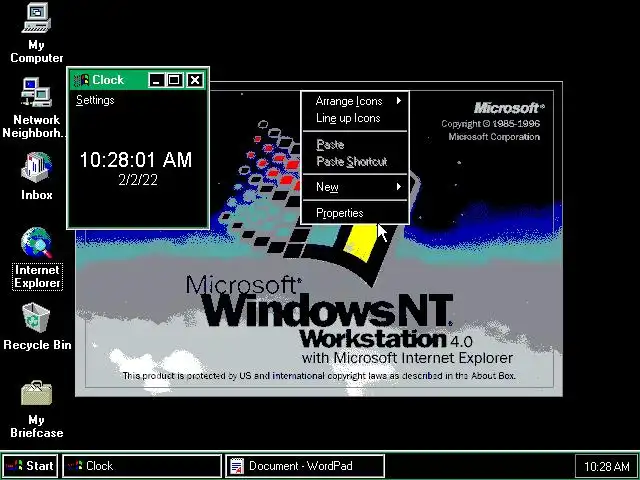Click the Arrange Icons submenu arrow
640x480 pixels.
399,100
